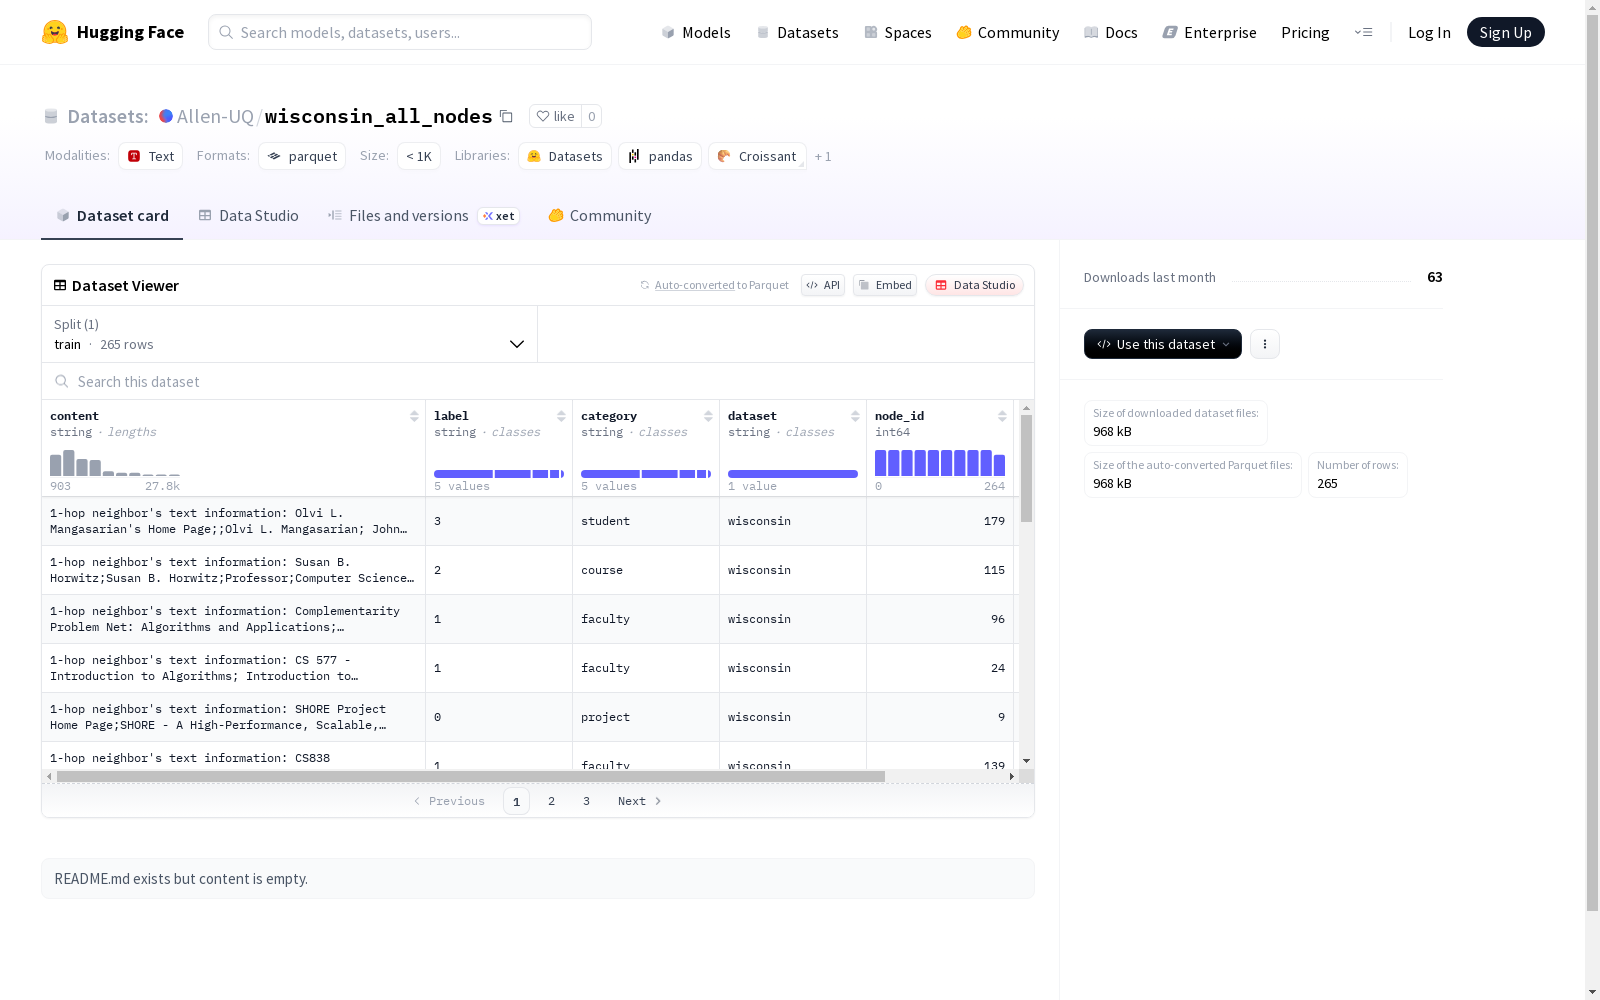
Task: Click Log In
Action: coord(1429,32)
